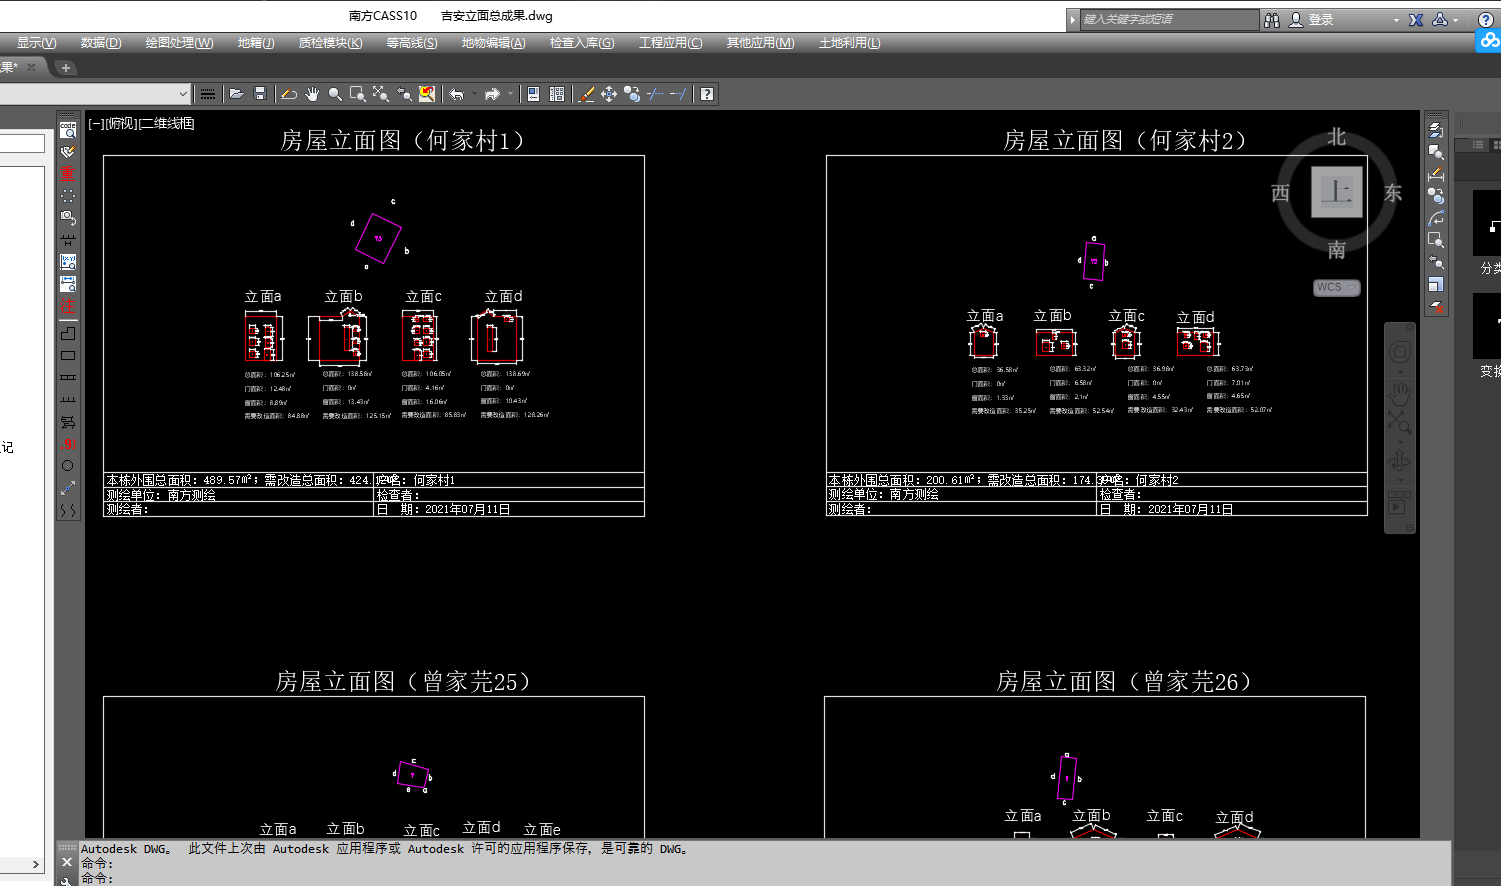The height and width of the screenshot is (886, 1501).
Task: Open the 等高线(S) menu
Action: pyautogui.click(x=412, y=43)
